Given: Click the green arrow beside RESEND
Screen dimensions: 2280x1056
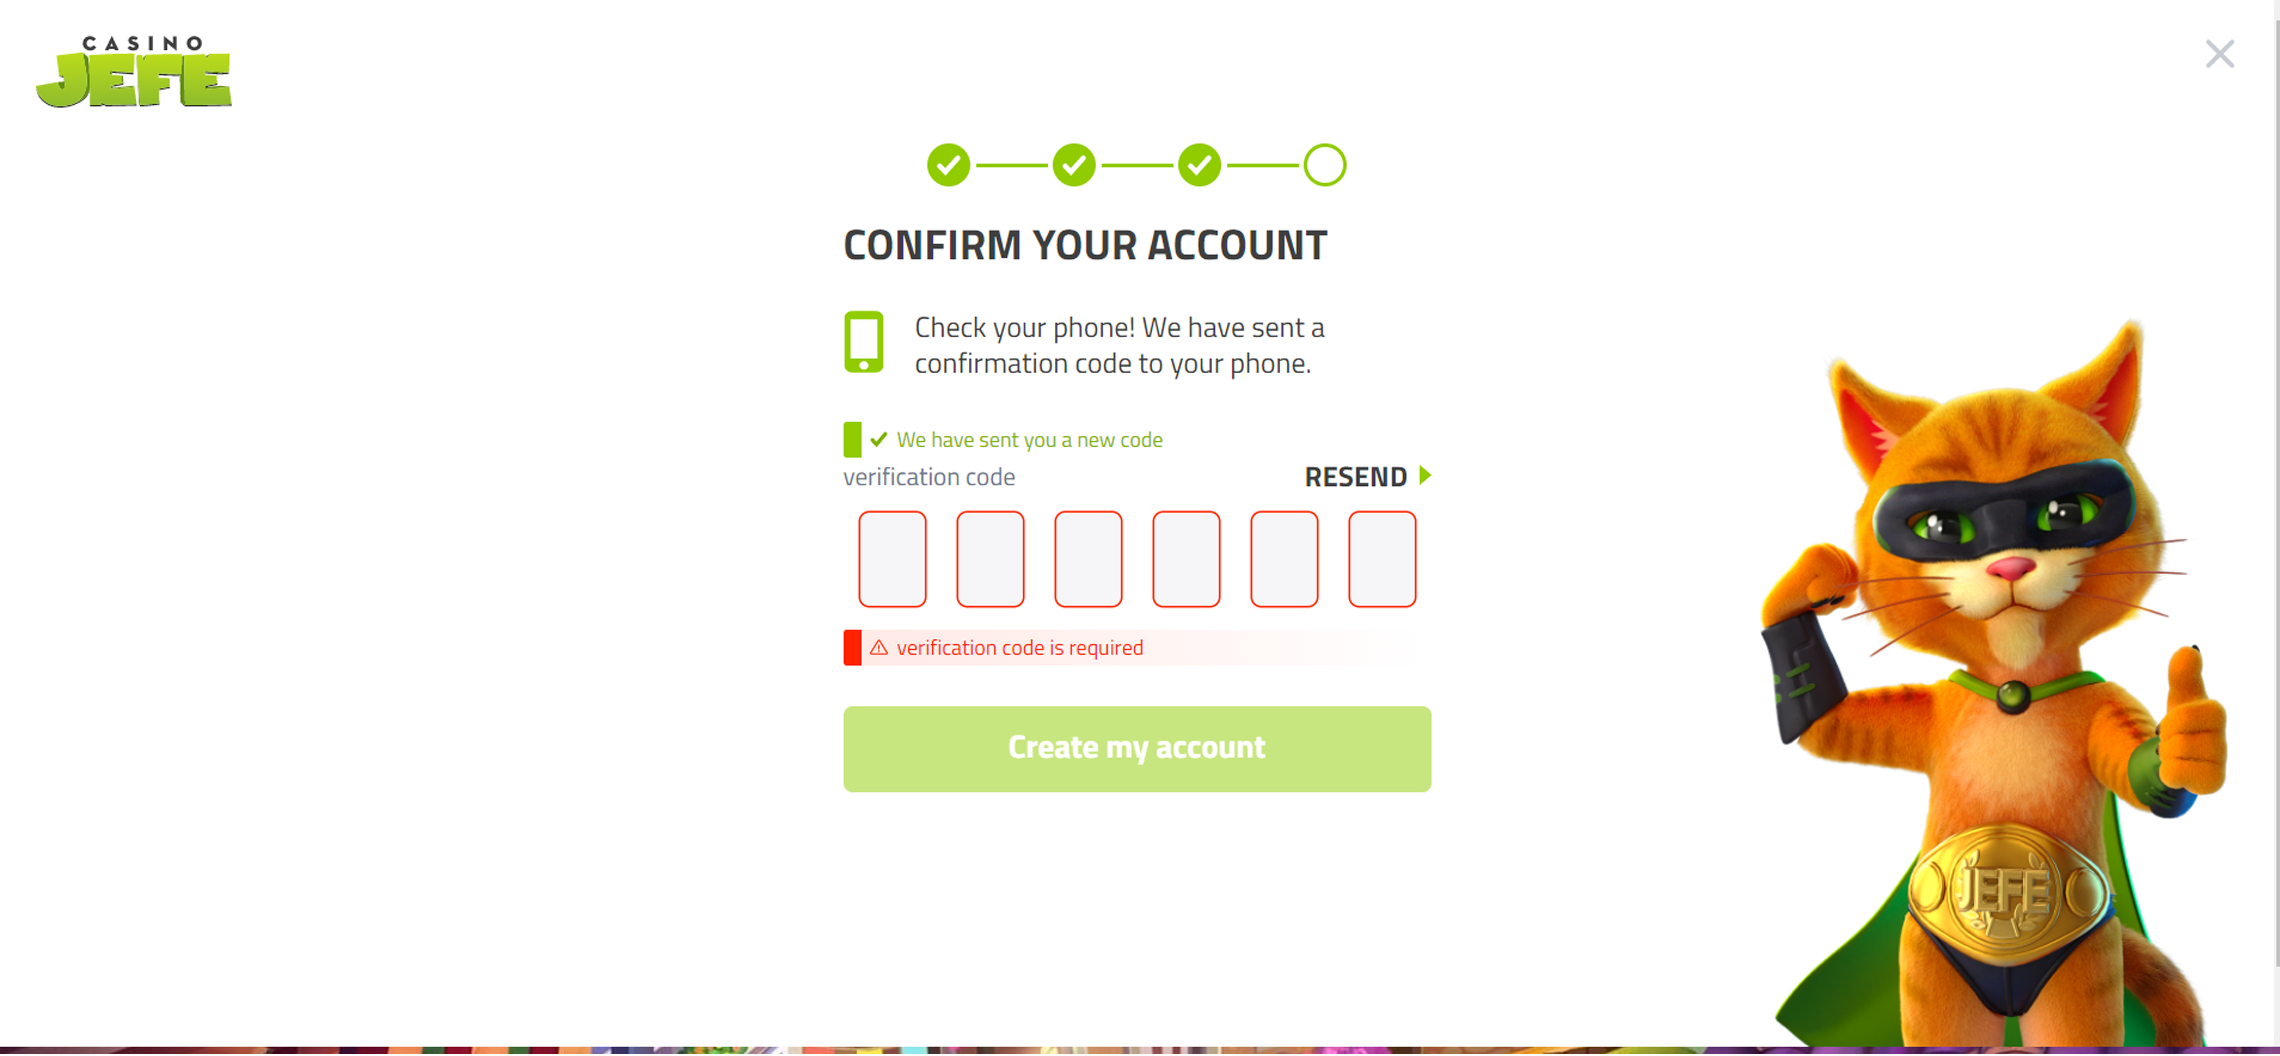Looking at the screenshot, I should tap(1426, 475).
